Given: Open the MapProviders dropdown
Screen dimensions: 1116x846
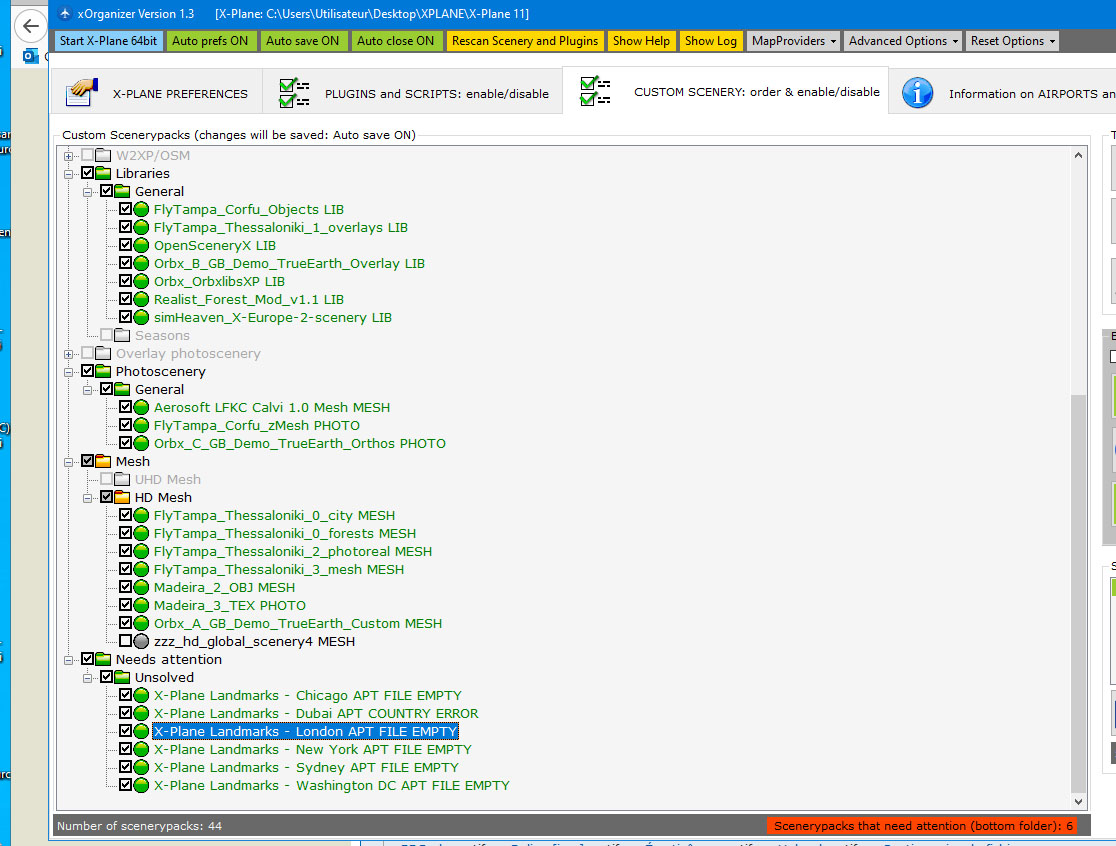Looking at the screenshot, I should [x=794, y=41].
